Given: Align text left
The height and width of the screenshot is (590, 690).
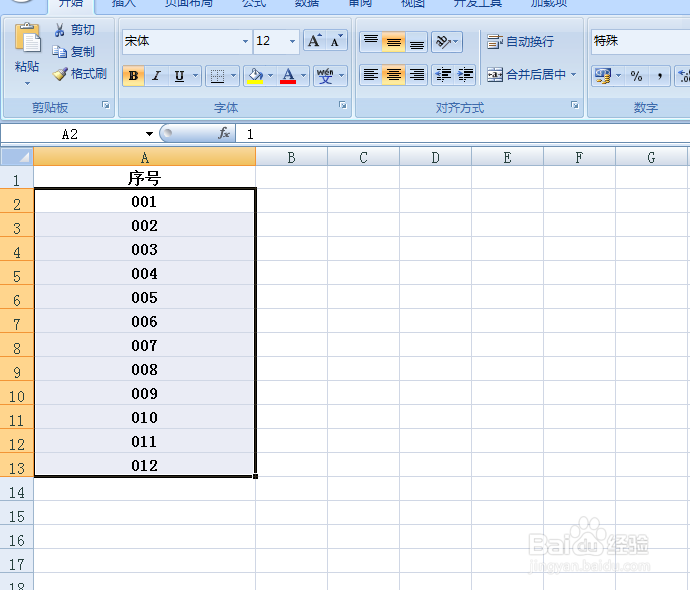Looking at the screenshot, I should 371,74.
